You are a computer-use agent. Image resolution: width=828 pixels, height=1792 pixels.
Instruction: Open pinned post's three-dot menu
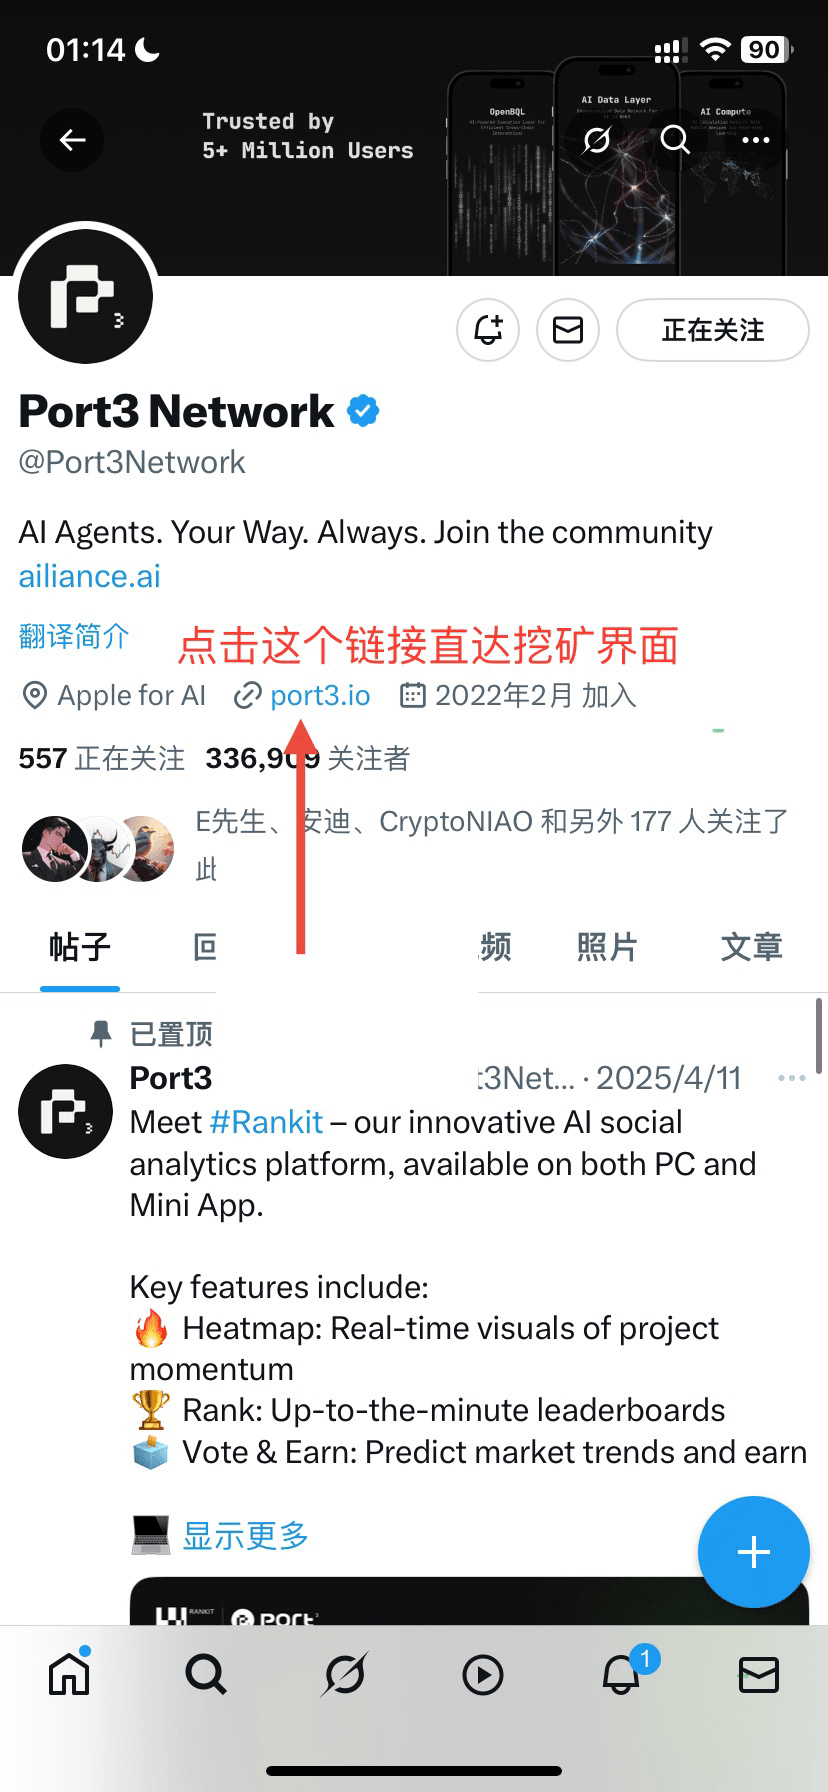point(792,1078)
